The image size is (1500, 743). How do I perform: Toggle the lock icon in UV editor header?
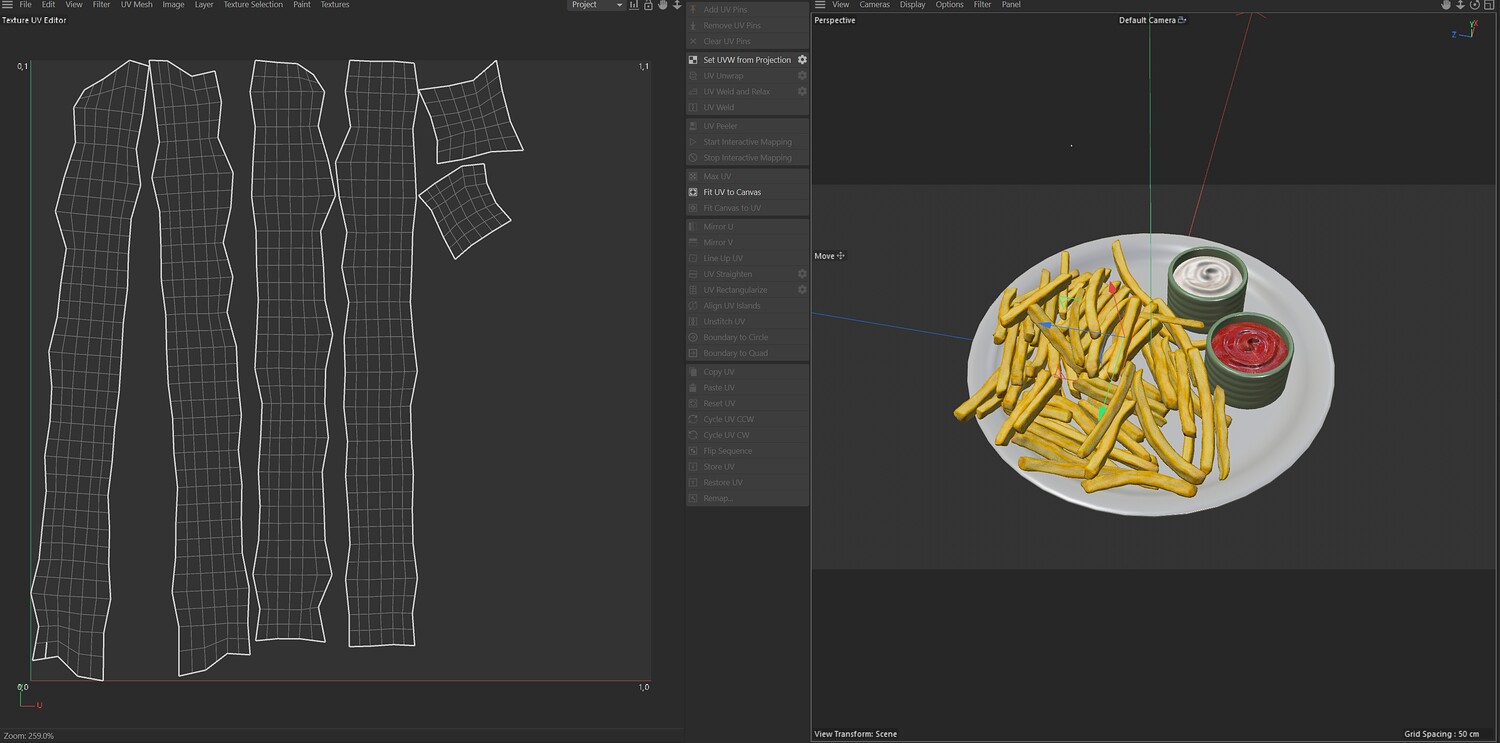pos(648,5)
